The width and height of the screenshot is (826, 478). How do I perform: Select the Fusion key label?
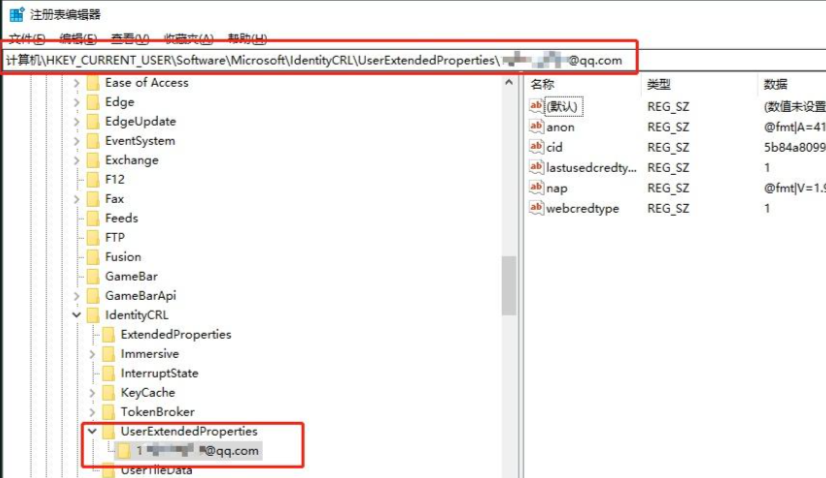123,257
